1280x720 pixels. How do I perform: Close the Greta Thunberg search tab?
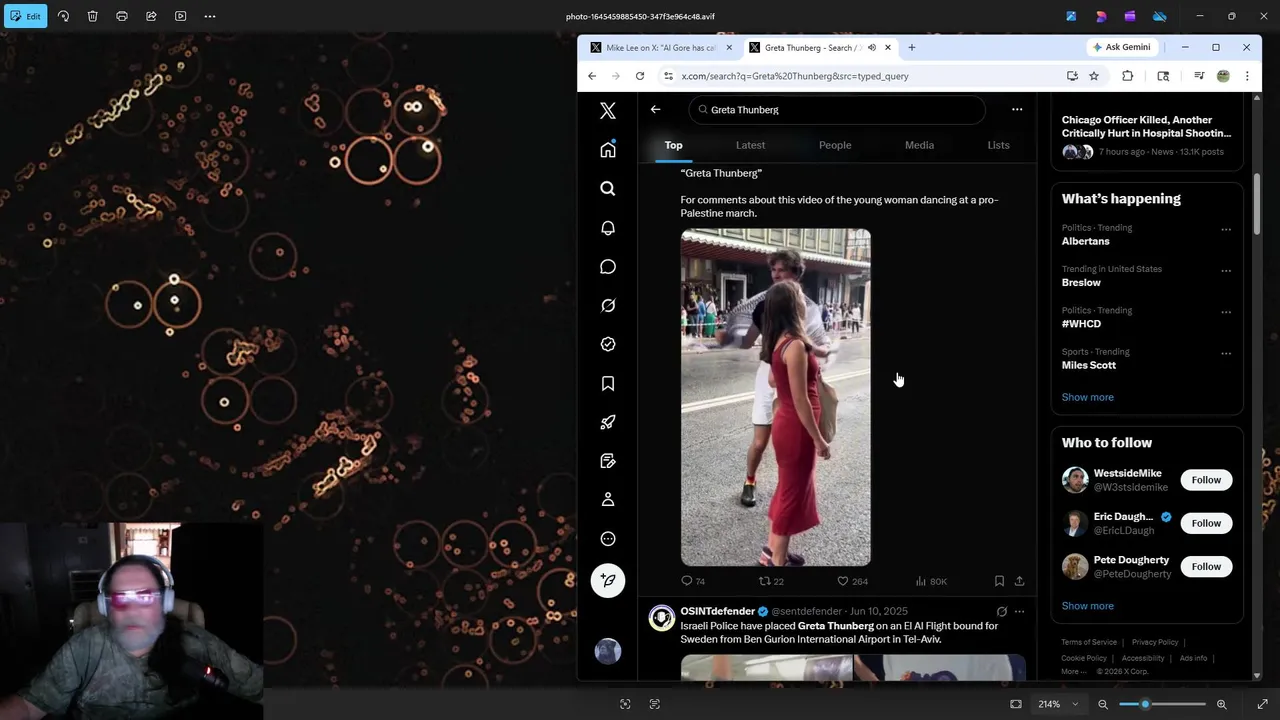[887, 47]
